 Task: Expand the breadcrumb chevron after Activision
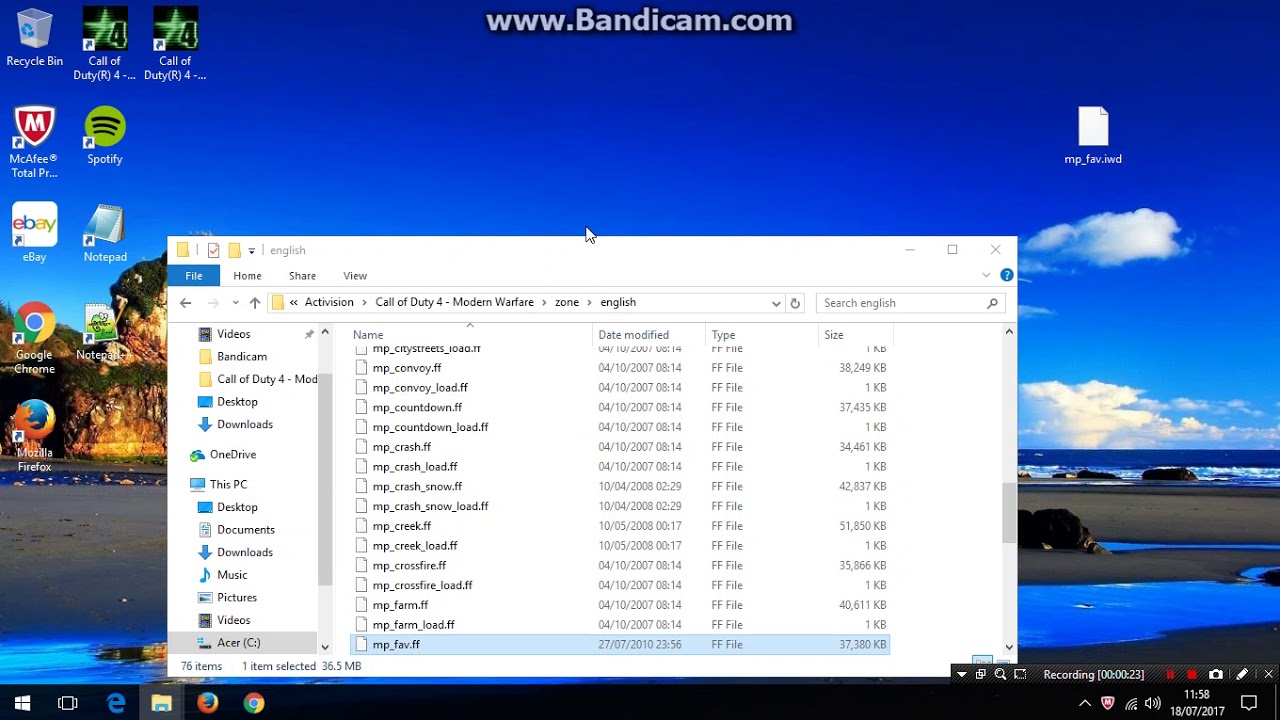pyautogui.click(x=365, y=302)
